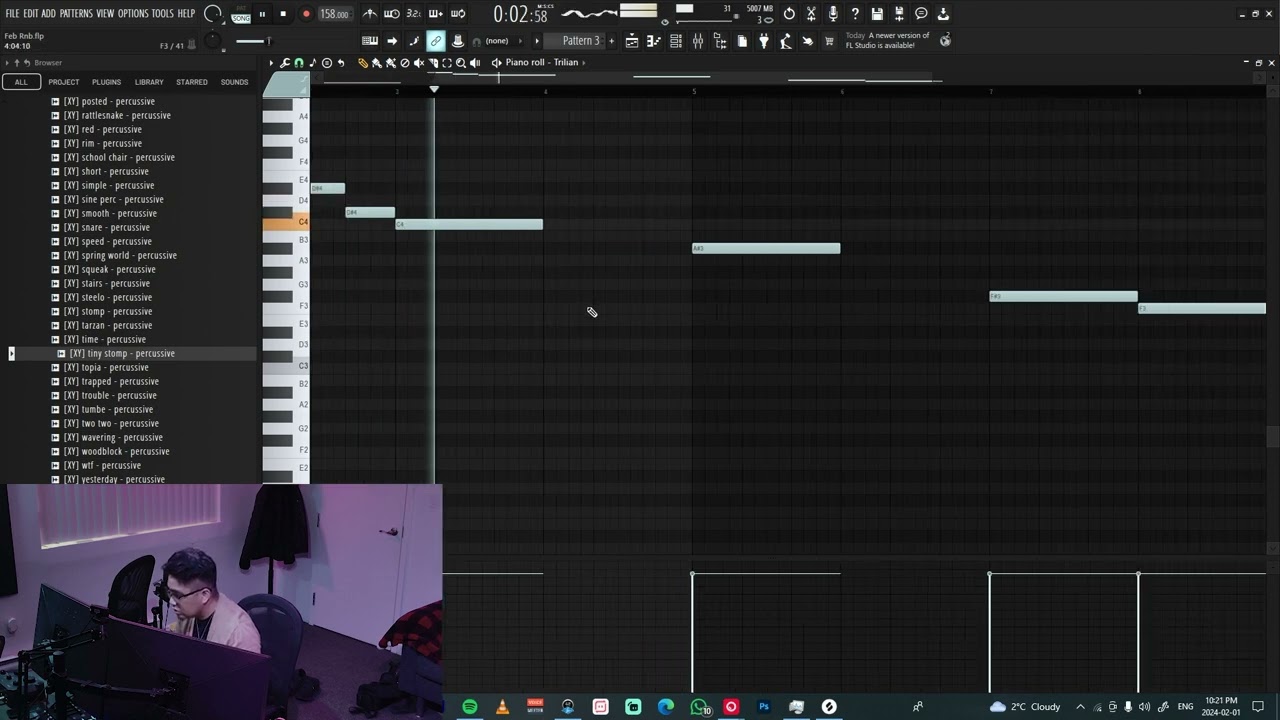
Task: Click the Save project floppy icon
Action: pyautogui.click(x=877, y=14)
